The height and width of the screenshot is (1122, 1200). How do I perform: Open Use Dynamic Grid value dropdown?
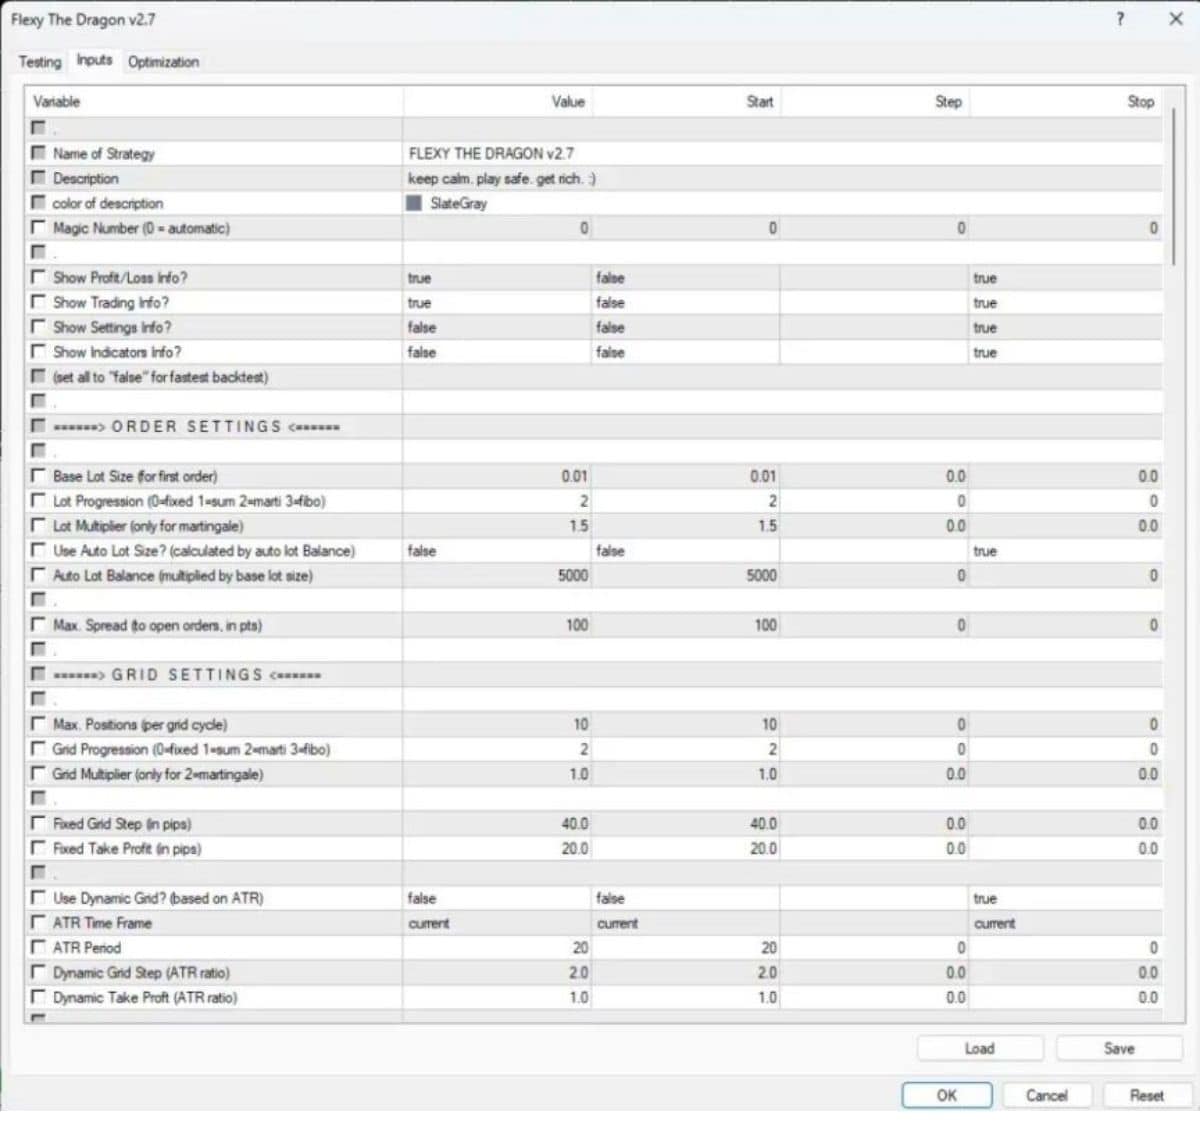(497, 898)
